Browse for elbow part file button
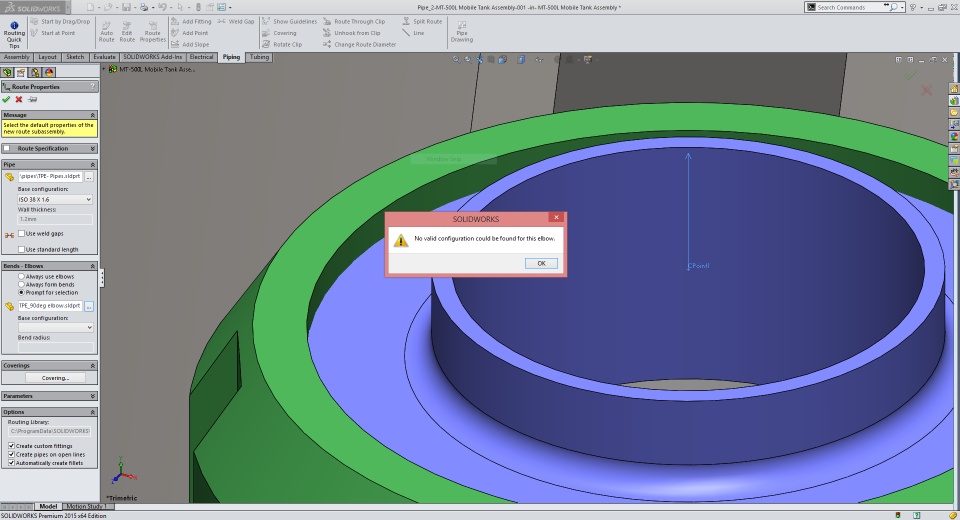Screen dimensions: 960x520 coord(89,306)
